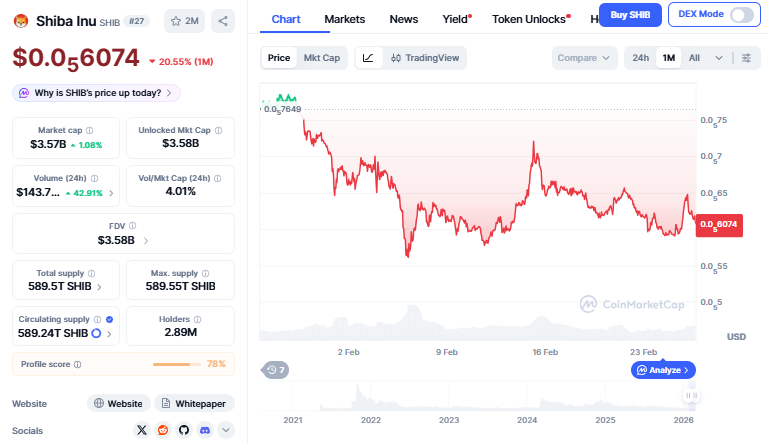The height and width of the screenshot is (444, 768).
Task: Click the Buy SHIB button
Action: click(x=630, y=15)
